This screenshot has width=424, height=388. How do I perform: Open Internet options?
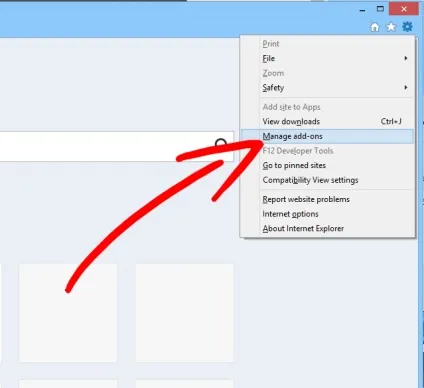click(x=327, y=214)
